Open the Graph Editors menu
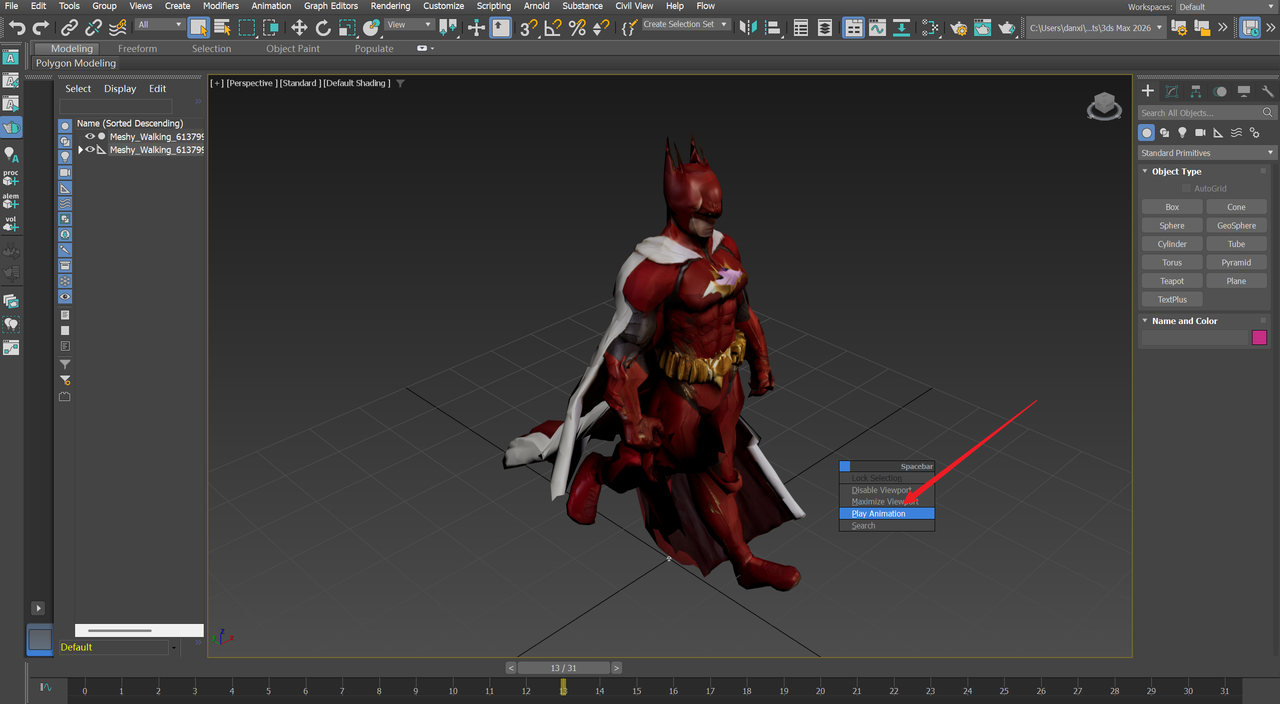This screenshot has height=704, width=1280. [331, 6]
